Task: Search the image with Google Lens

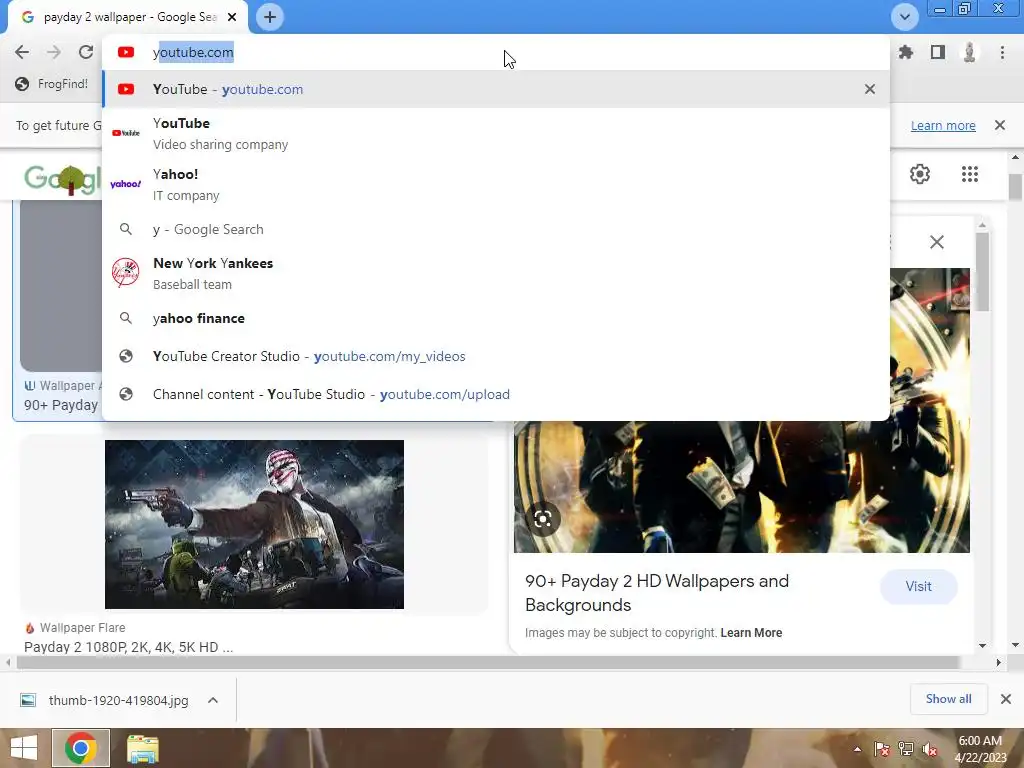Action: (x=543, y=519)
